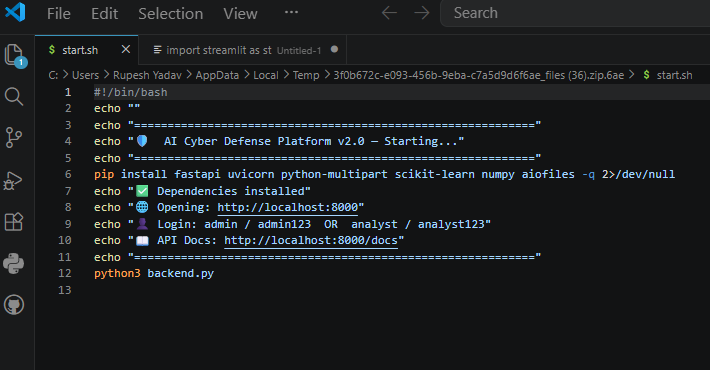The height and width of the screenshot is (370, 710).
Task: Go back with the left arrow
Action: [x=389, y=13]
